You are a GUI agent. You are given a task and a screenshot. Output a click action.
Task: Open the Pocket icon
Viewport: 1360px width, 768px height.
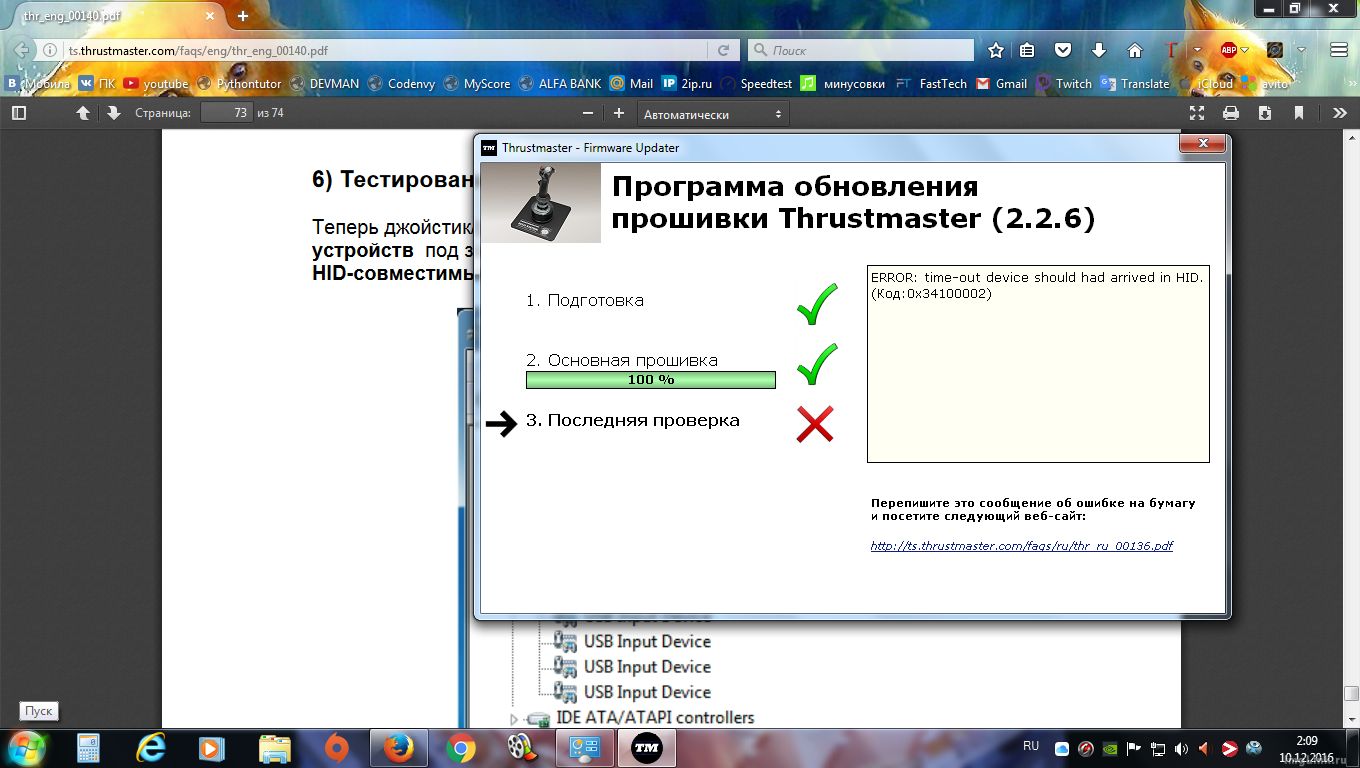1064,50
